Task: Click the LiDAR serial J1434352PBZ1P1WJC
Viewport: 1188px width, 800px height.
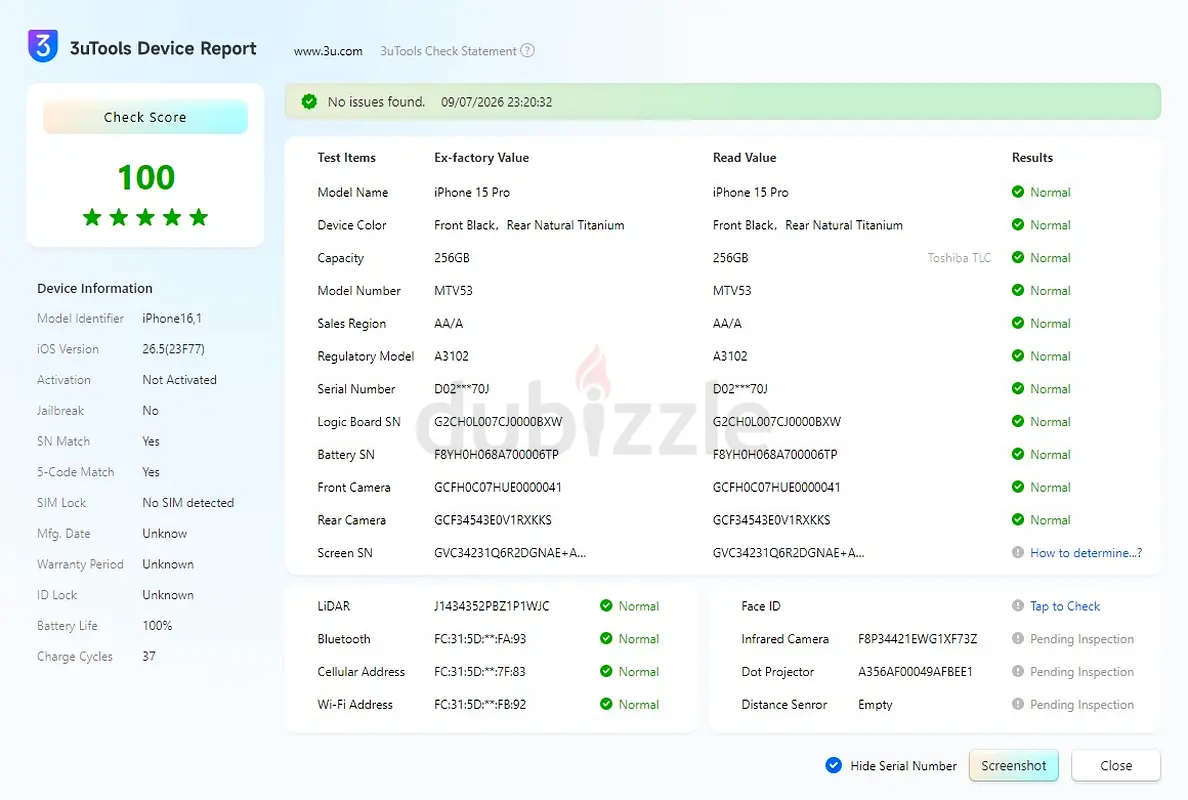Action: coord(492,606)
